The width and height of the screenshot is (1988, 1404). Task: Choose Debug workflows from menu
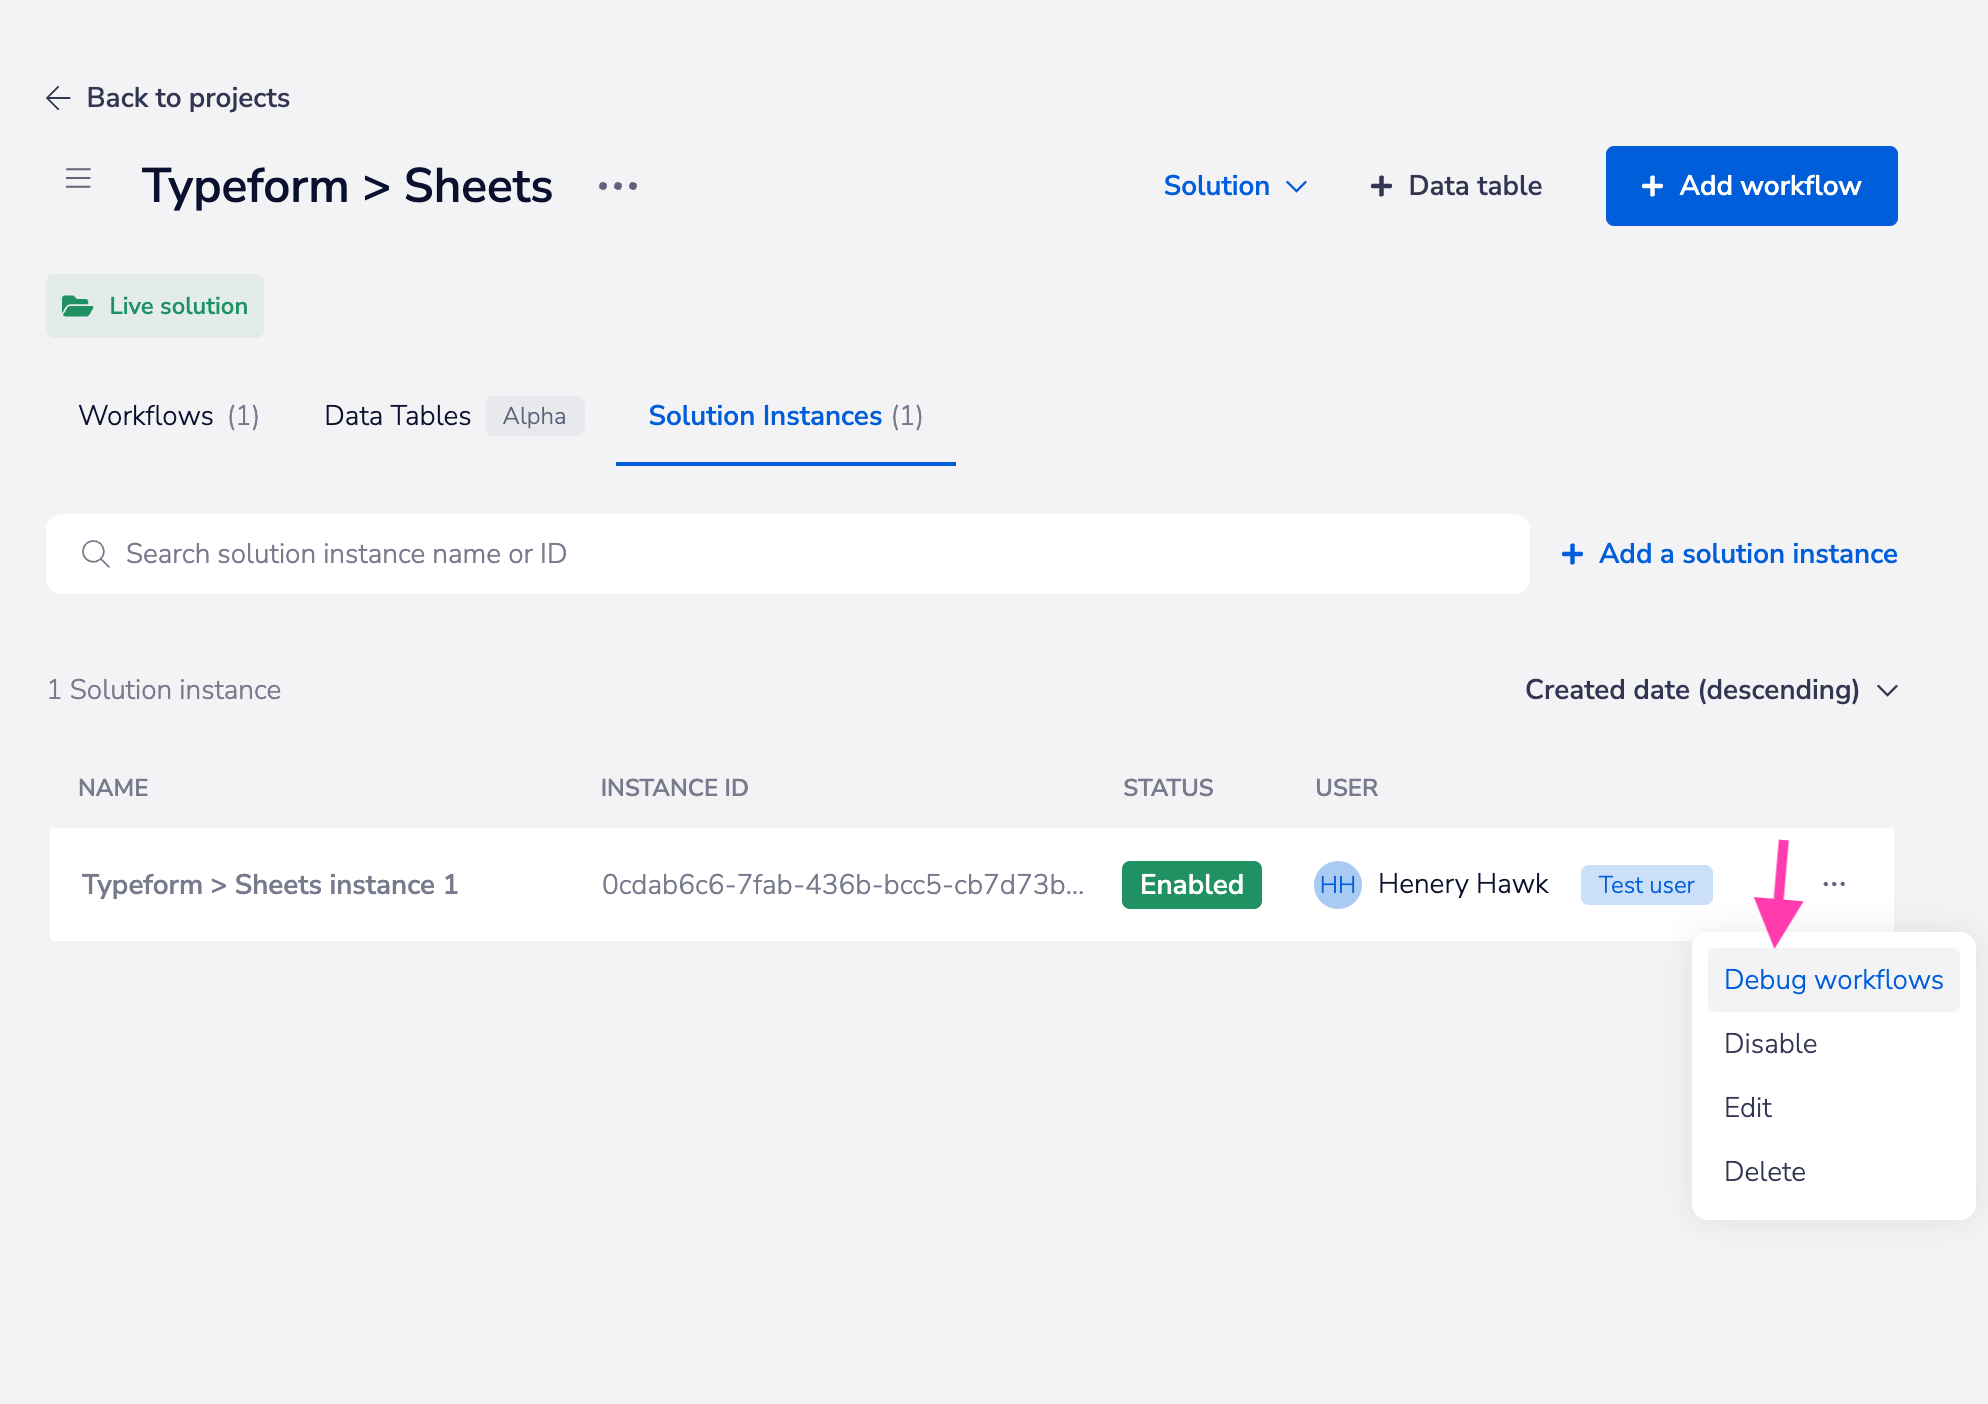click(1833, 980)
